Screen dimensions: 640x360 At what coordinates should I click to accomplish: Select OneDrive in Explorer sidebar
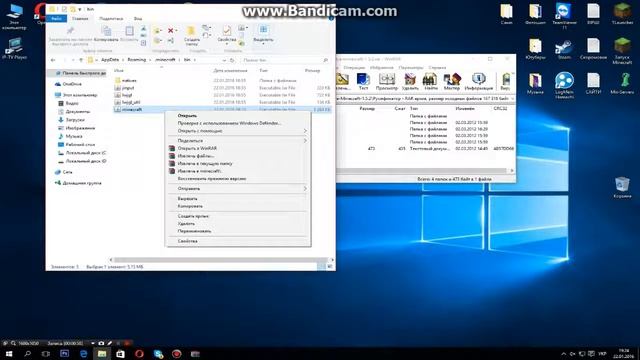[x=72, y=84]
